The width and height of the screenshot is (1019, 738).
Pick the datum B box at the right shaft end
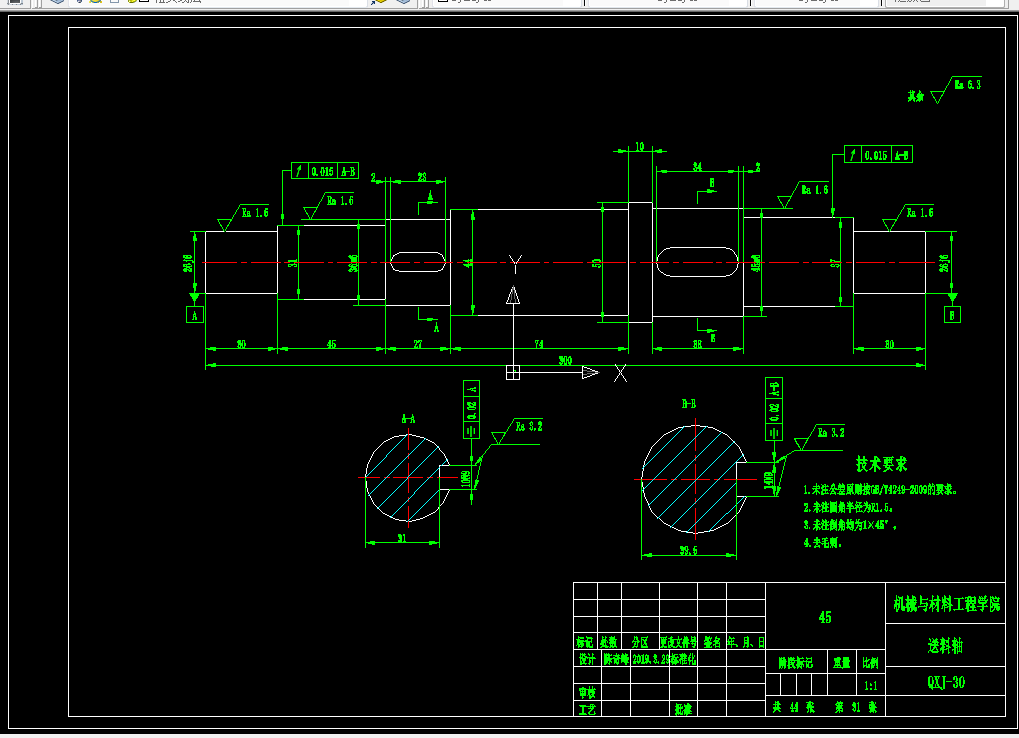[x=952, y=314]
